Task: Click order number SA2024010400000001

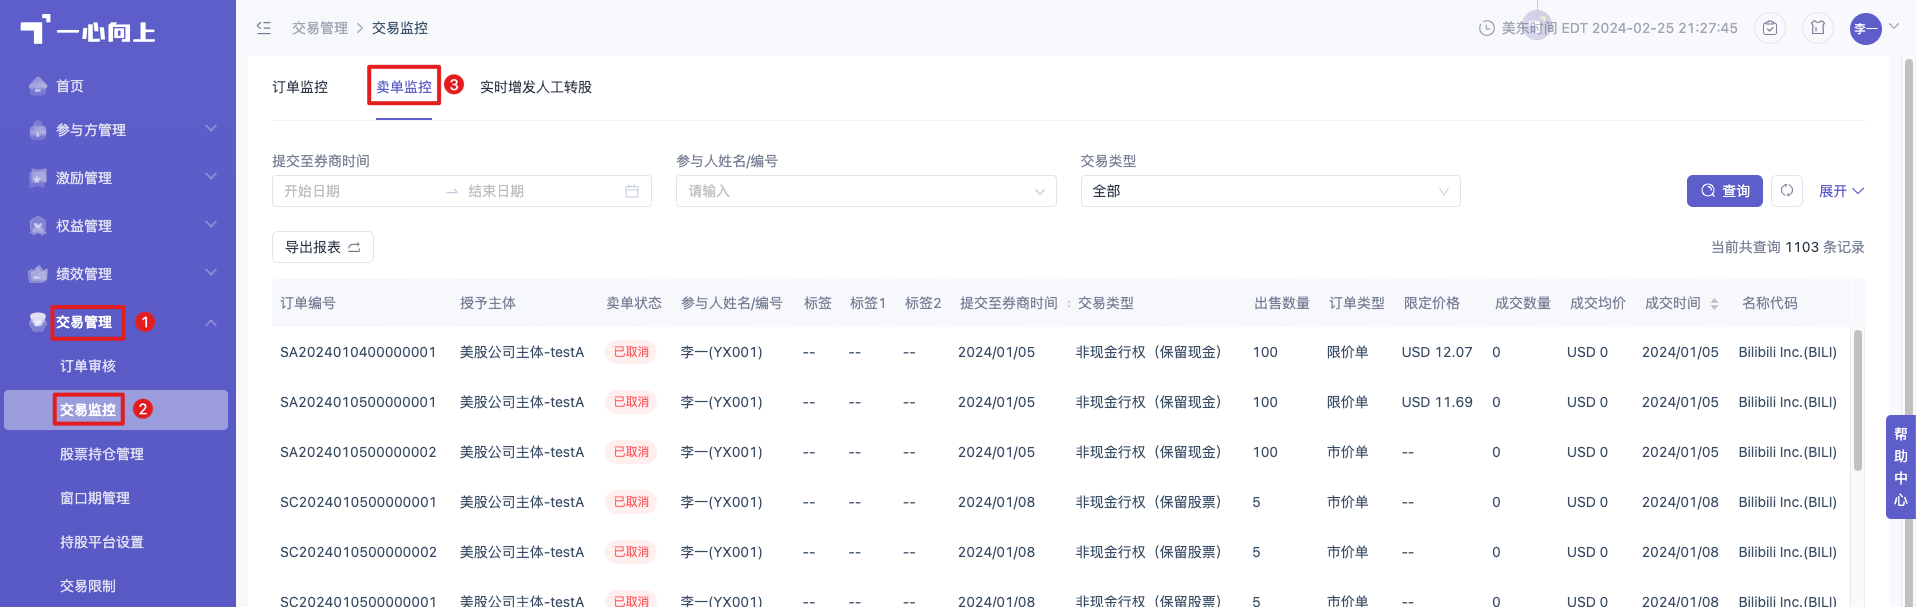Action: [358, 352]
